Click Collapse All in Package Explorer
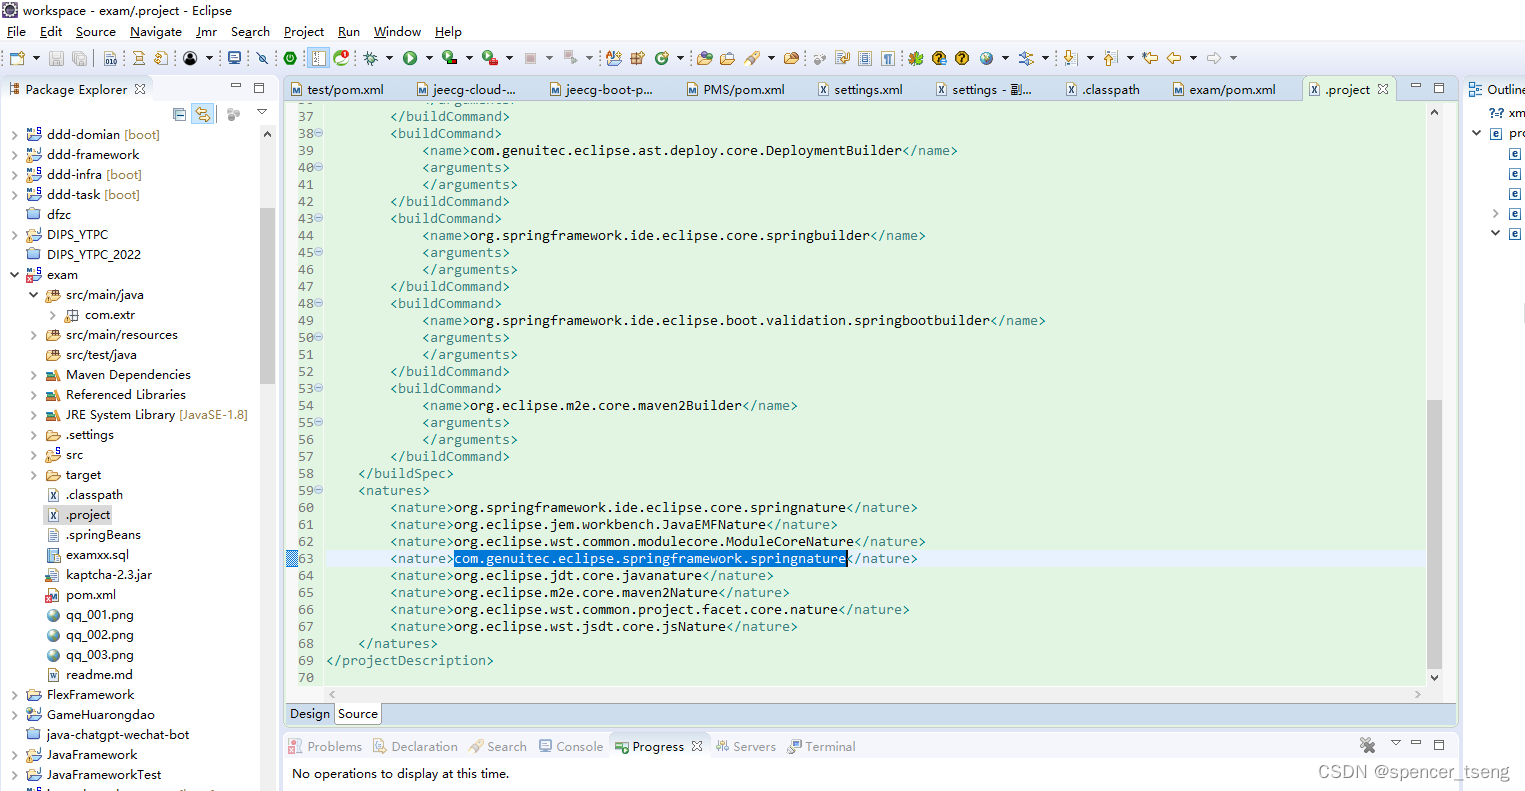 [x=179, y=114]
